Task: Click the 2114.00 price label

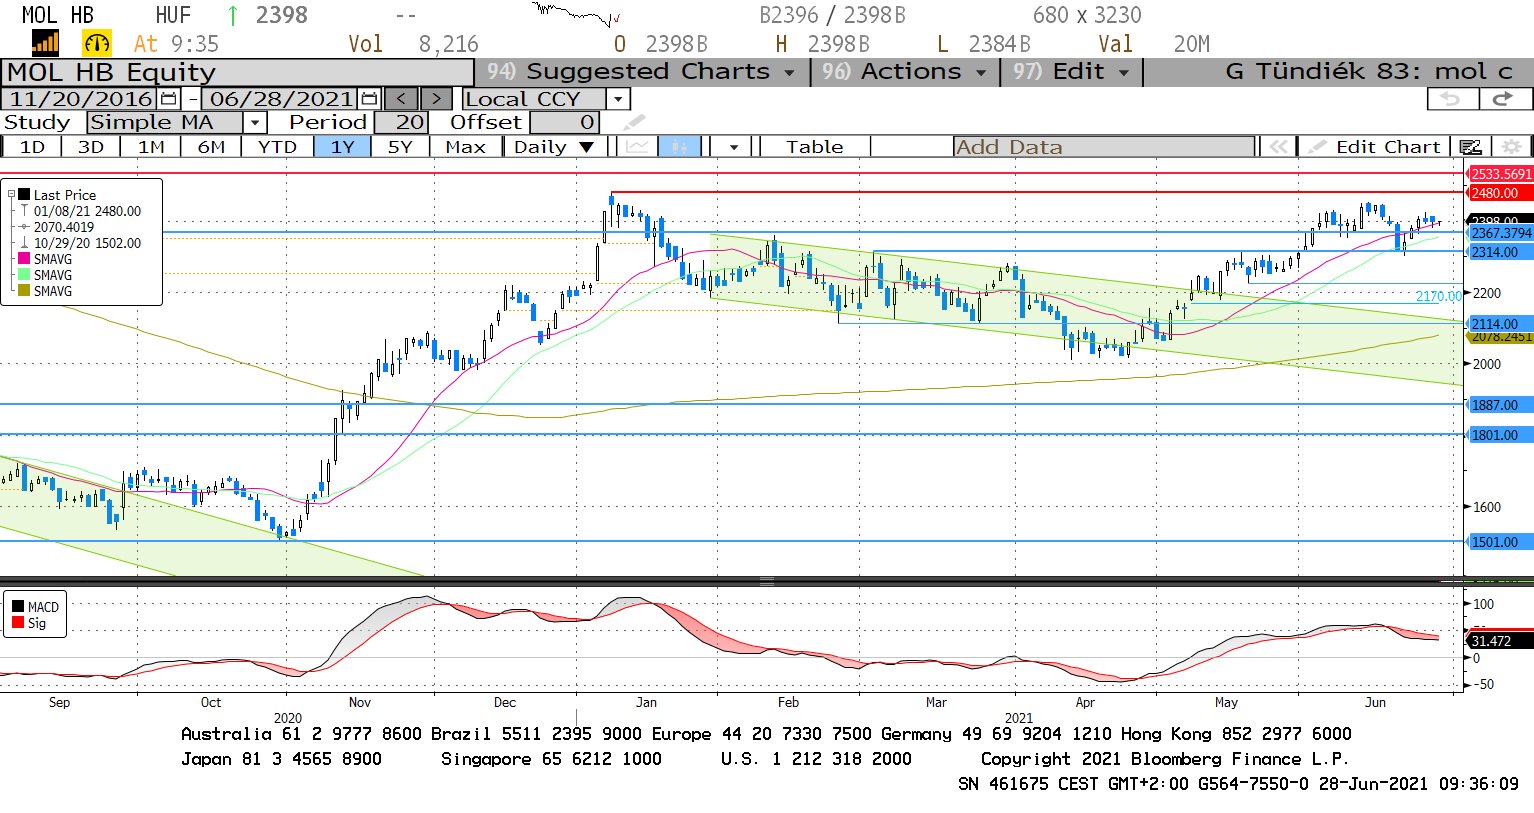Action: point(1501,324)
